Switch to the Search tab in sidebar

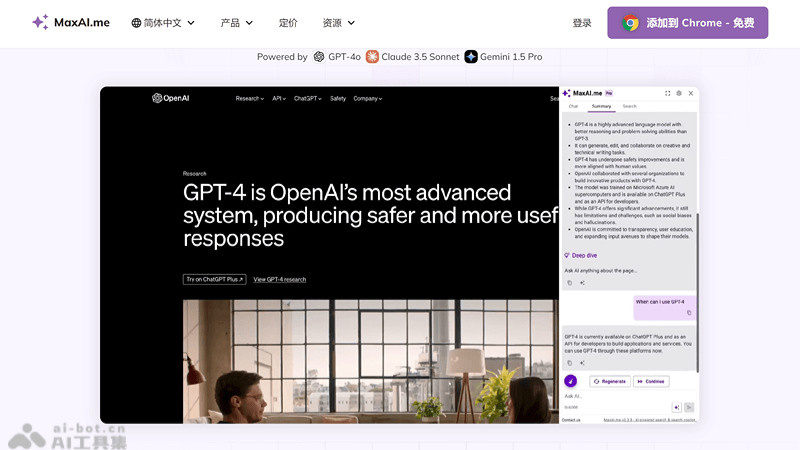(x=630, y=106)
